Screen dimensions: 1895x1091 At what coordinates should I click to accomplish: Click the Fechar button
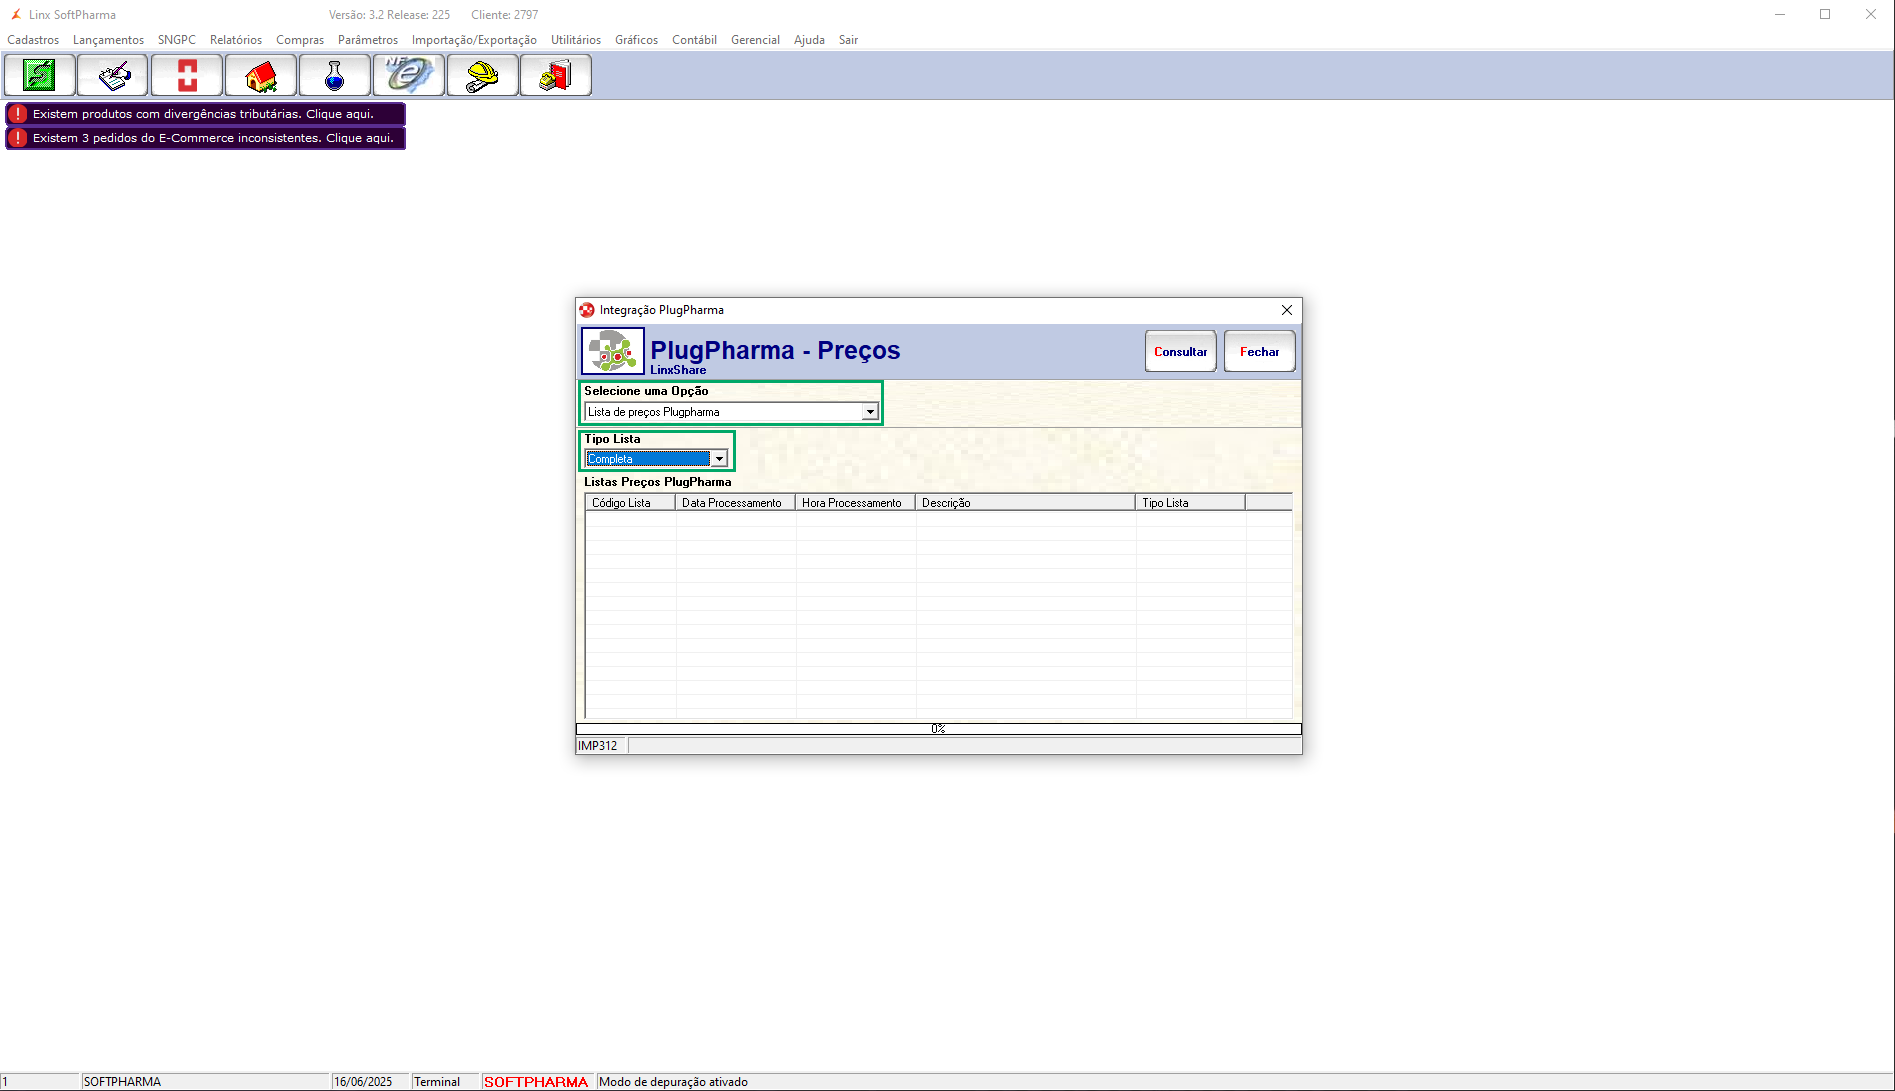(x=1260, y=352)
